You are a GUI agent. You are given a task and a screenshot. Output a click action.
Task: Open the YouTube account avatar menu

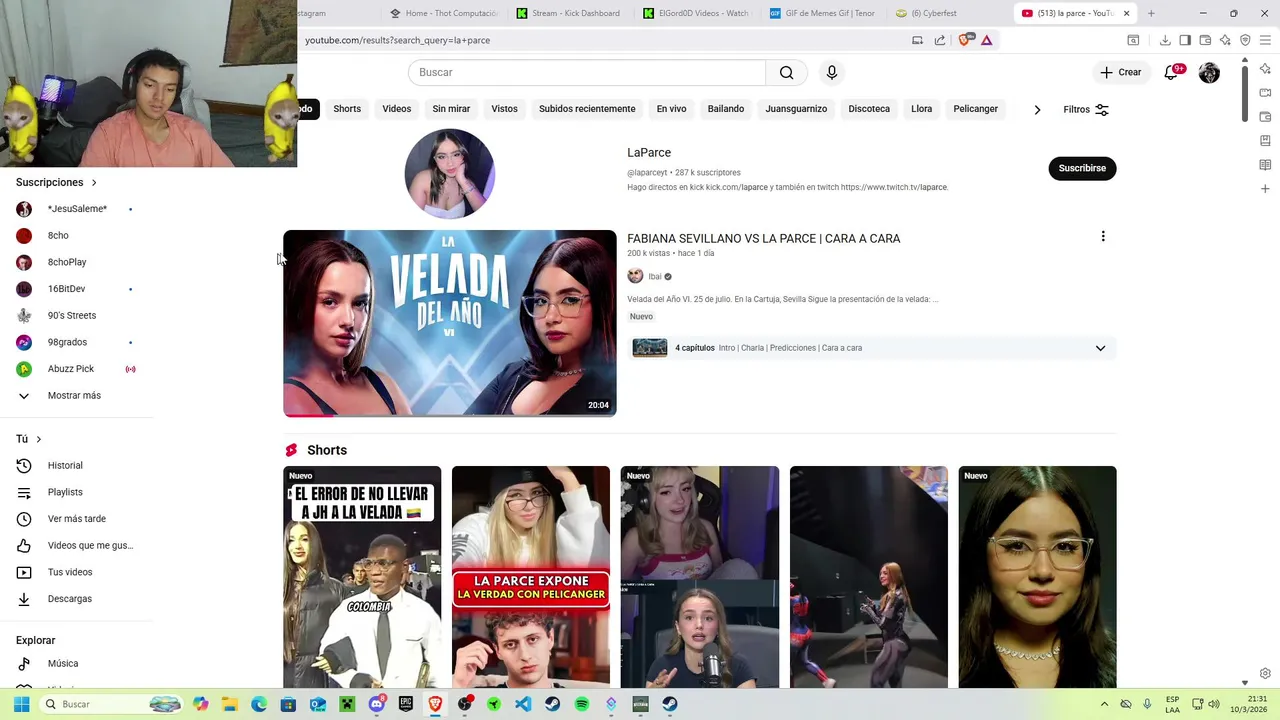[1209, 72]
